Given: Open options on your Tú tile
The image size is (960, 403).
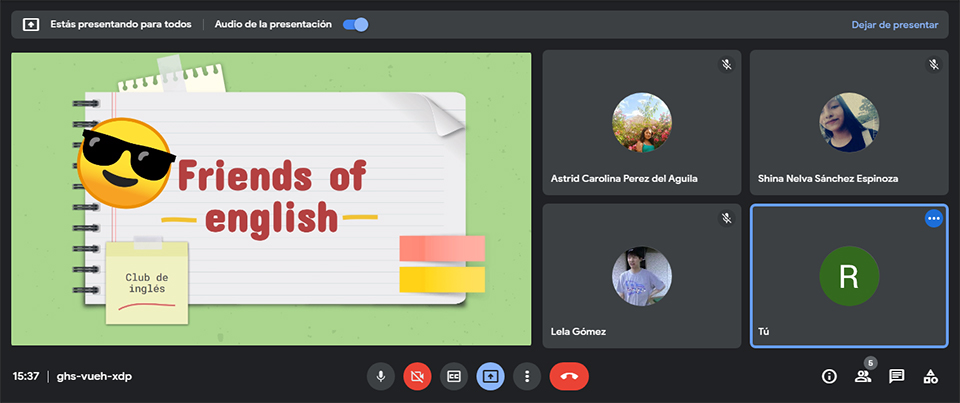Looking at the screenshot, I should pyautogui.click(x=934, y=217).
